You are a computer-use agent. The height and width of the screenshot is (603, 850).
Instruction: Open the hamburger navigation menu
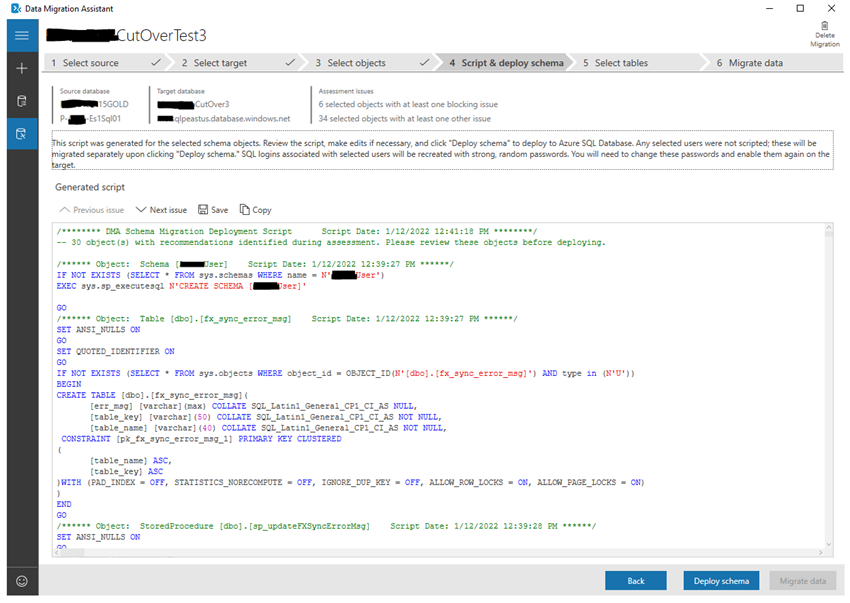(21, 35)
